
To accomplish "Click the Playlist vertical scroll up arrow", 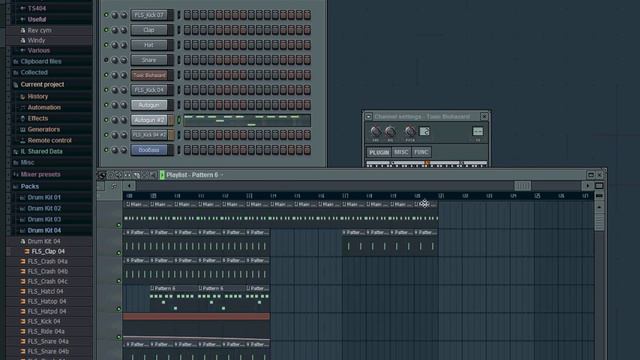I will pos(599,207).
